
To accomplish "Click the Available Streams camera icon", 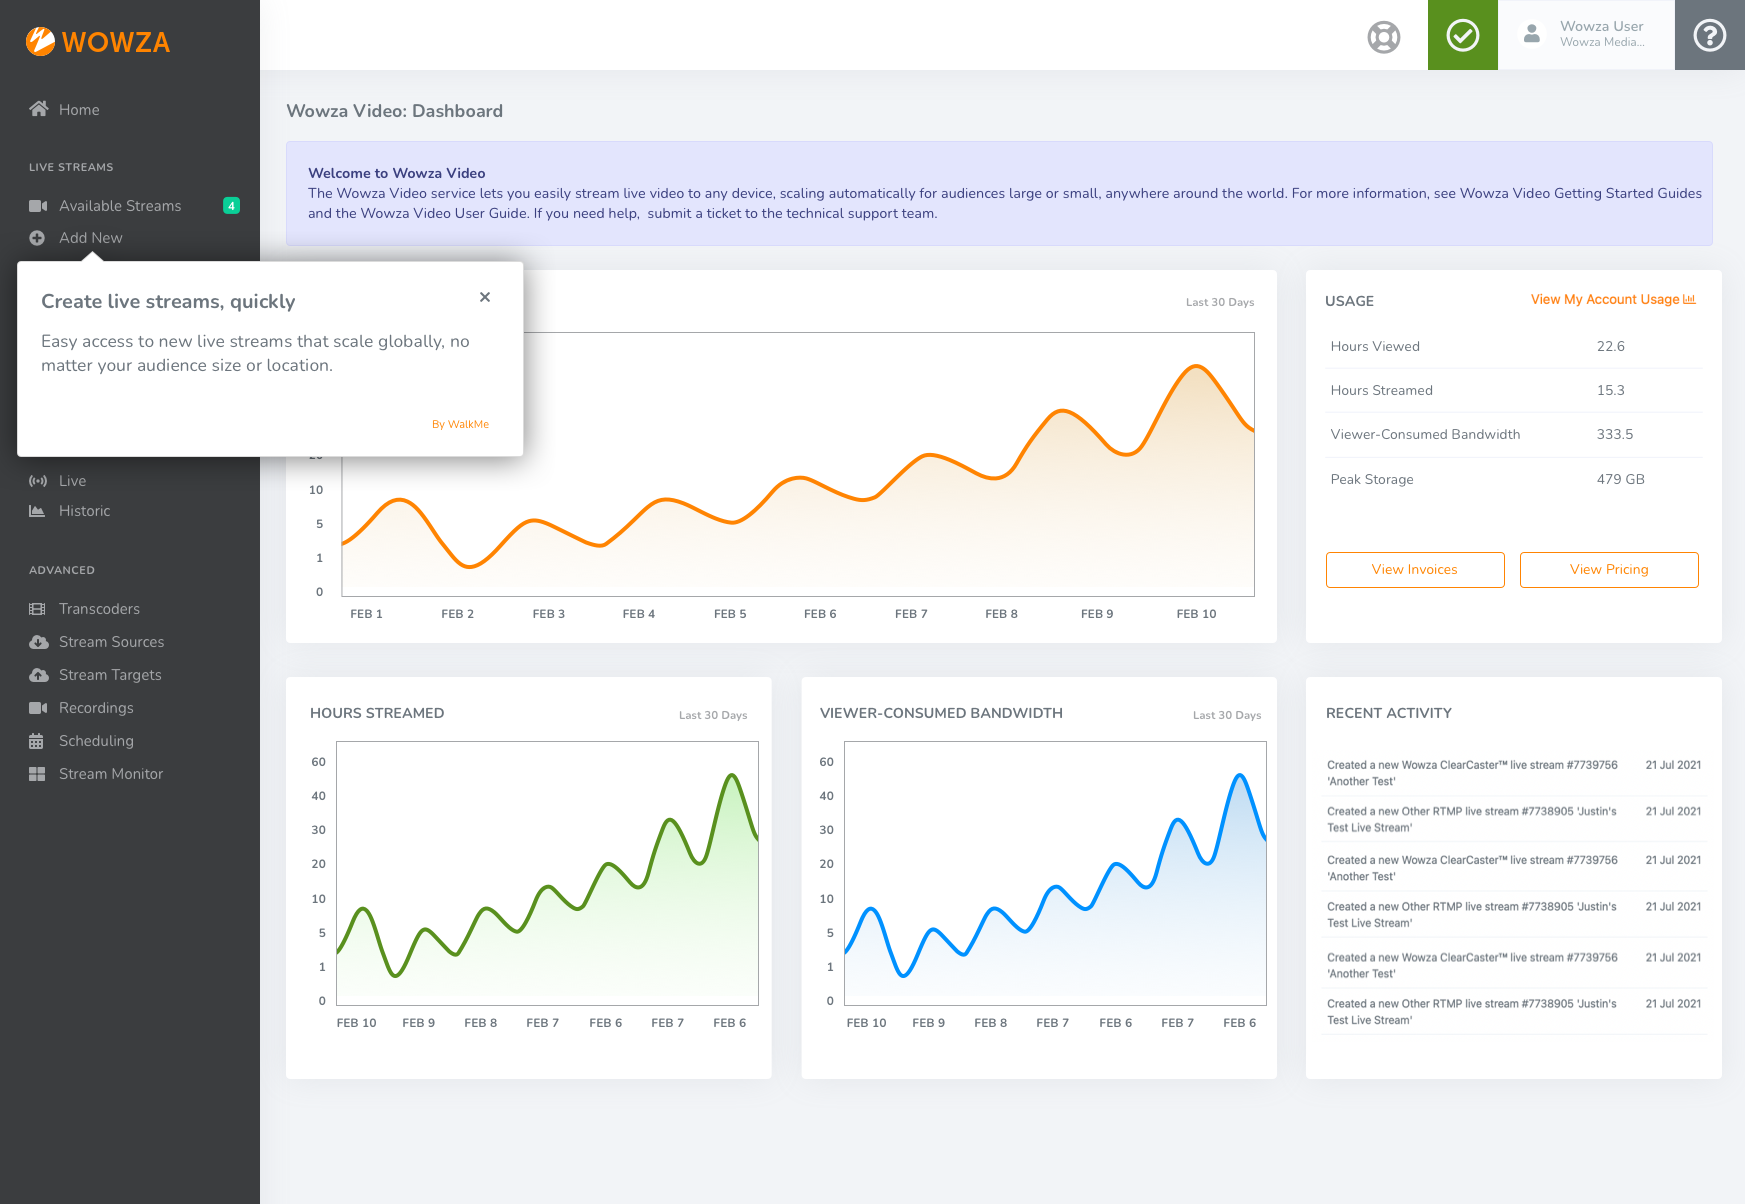I will 38,206.
